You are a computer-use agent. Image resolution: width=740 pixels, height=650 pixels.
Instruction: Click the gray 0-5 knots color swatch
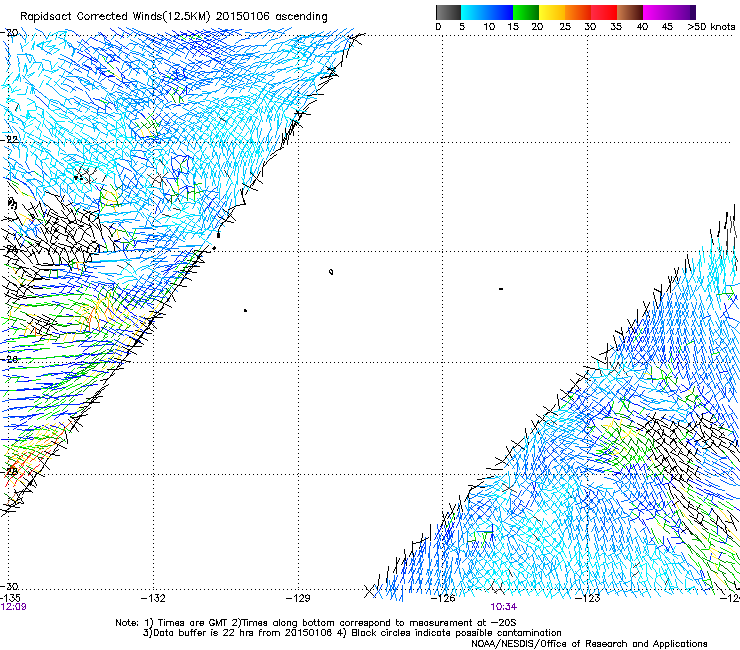(x=448, y=12)
